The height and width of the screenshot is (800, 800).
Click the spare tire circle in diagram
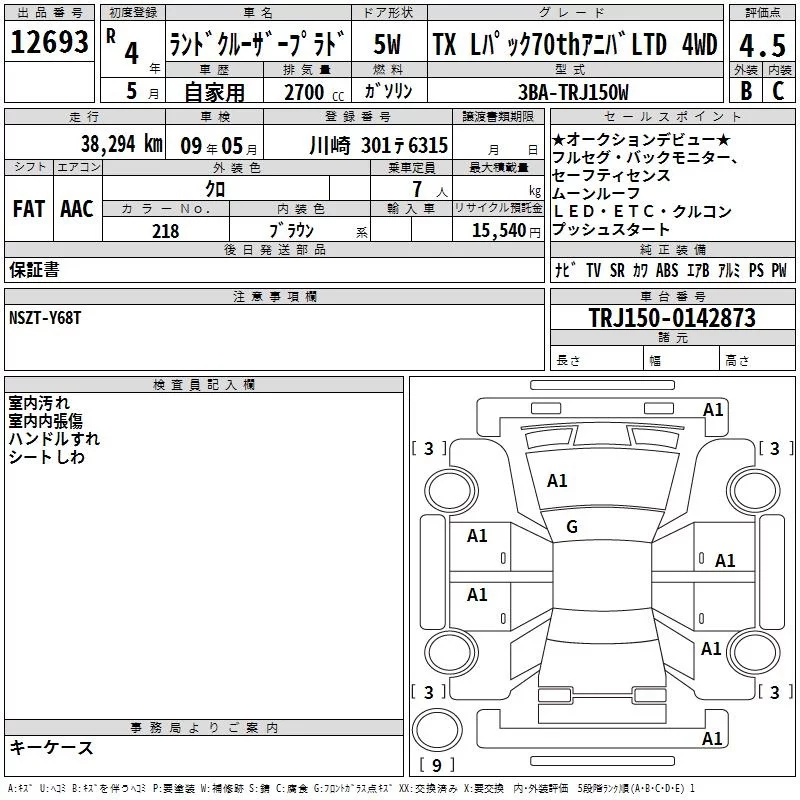click(437, 730)
